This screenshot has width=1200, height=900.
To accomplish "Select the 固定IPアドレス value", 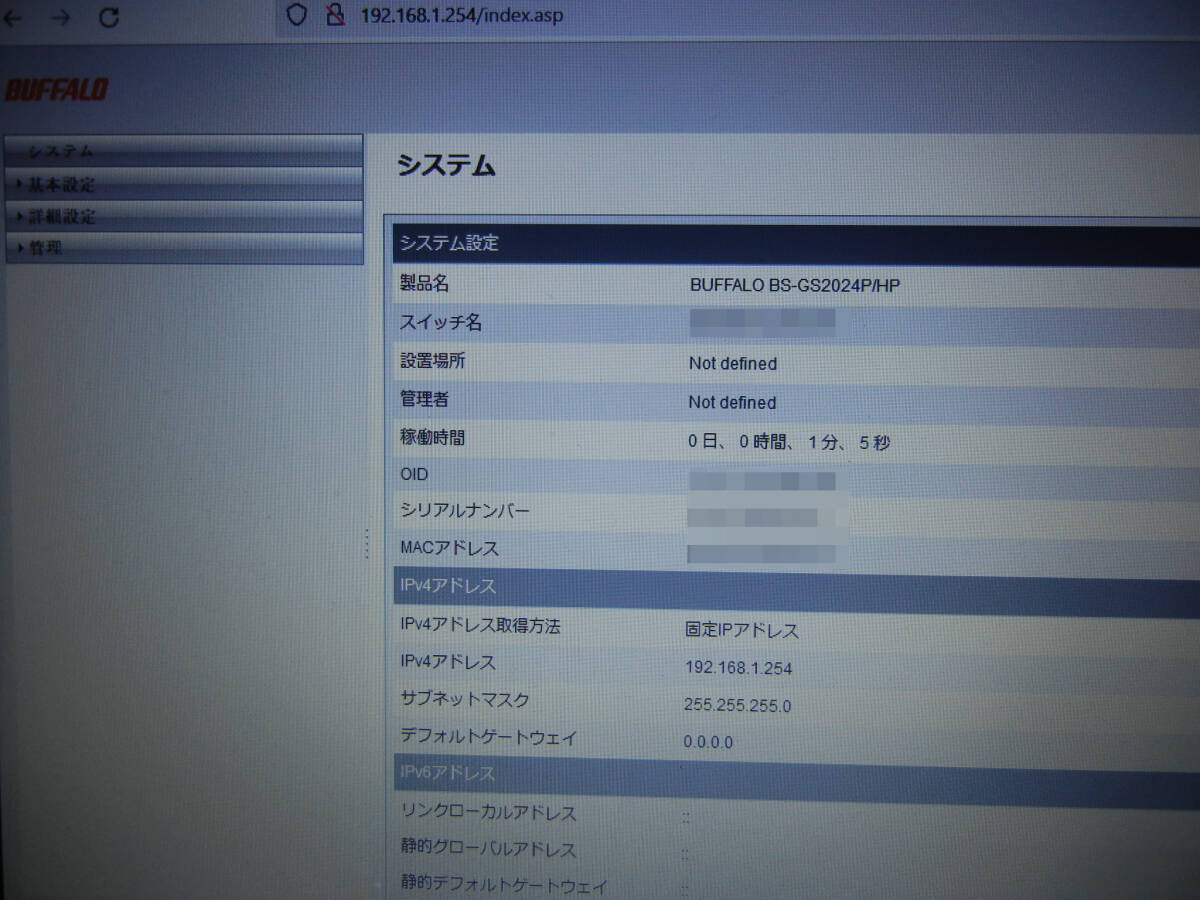I will tap(742, 630).
